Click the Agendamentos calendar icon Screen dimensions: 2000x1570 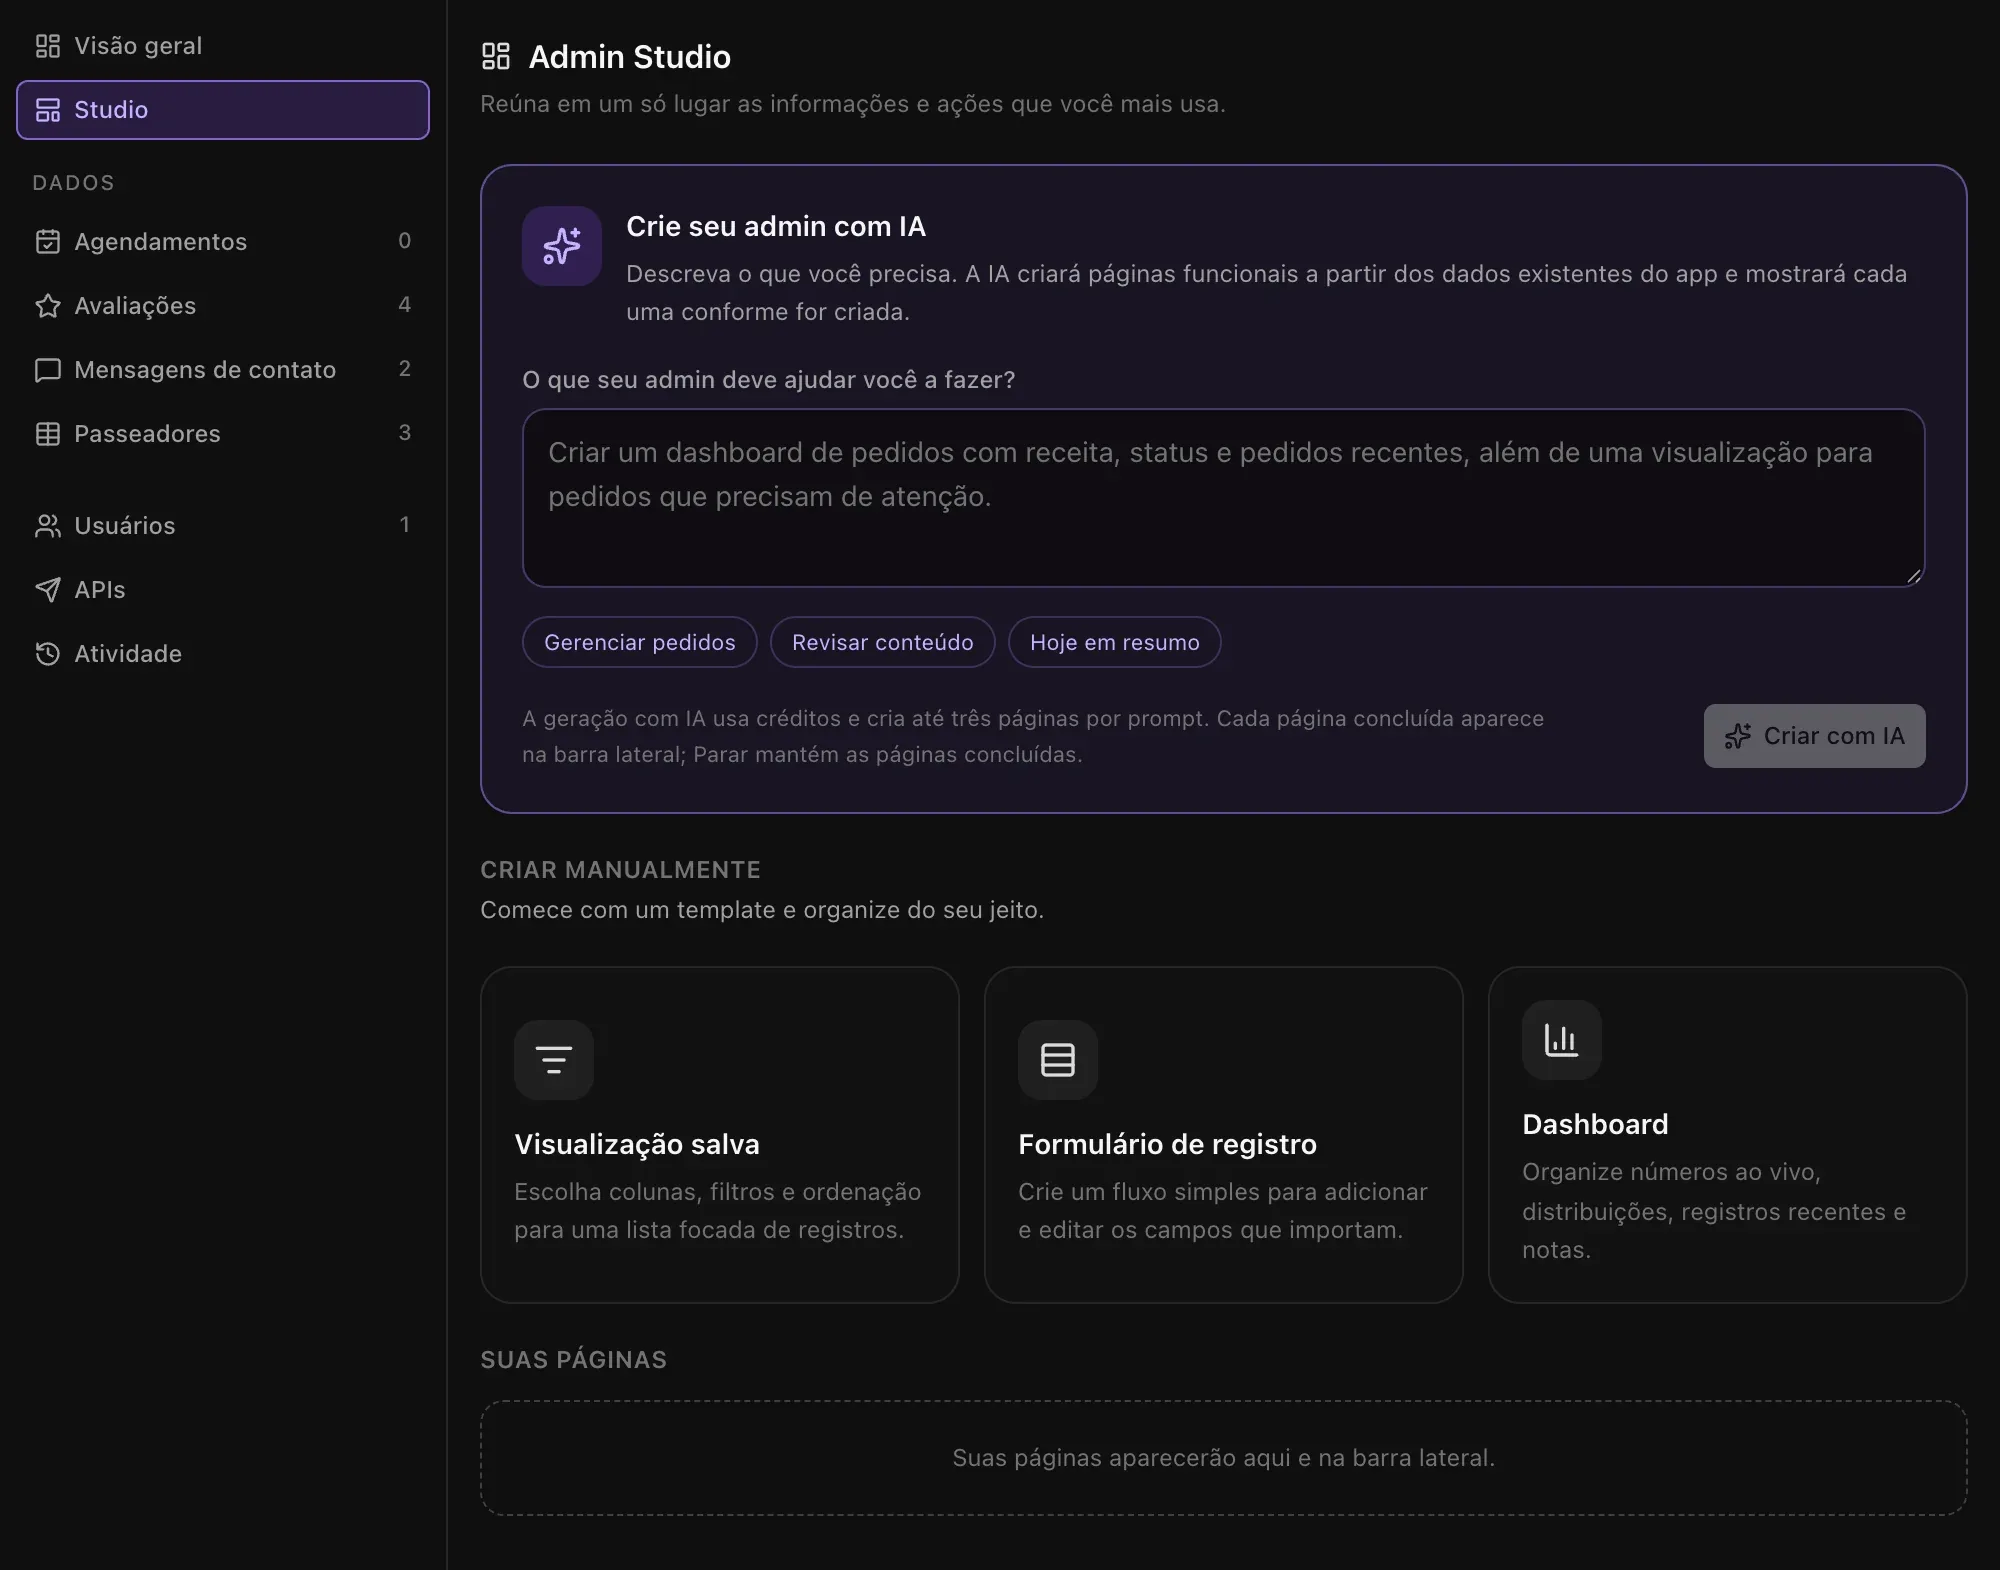pos(47,242)
